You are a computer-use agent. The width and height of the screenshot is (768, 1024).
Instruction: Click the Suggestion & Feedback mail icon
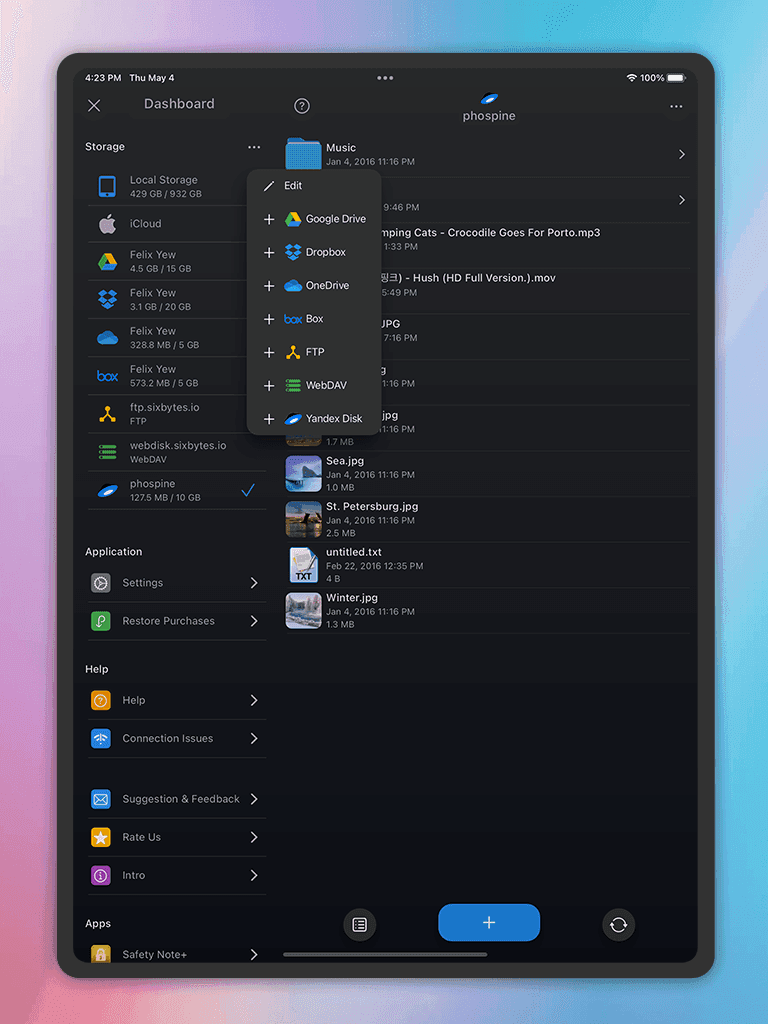pos(101,799)
